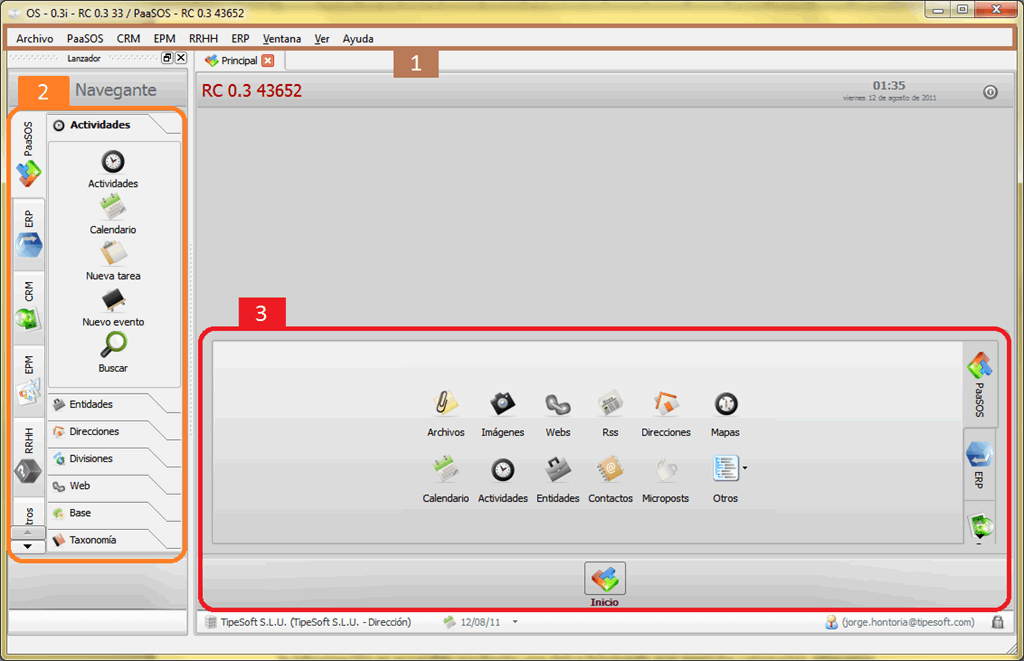This screenshot has height=661, width=1024.
Task: Open the date 12/08/11 dropdown arrow
Action: pyautogui.click(x=515, y=622)
